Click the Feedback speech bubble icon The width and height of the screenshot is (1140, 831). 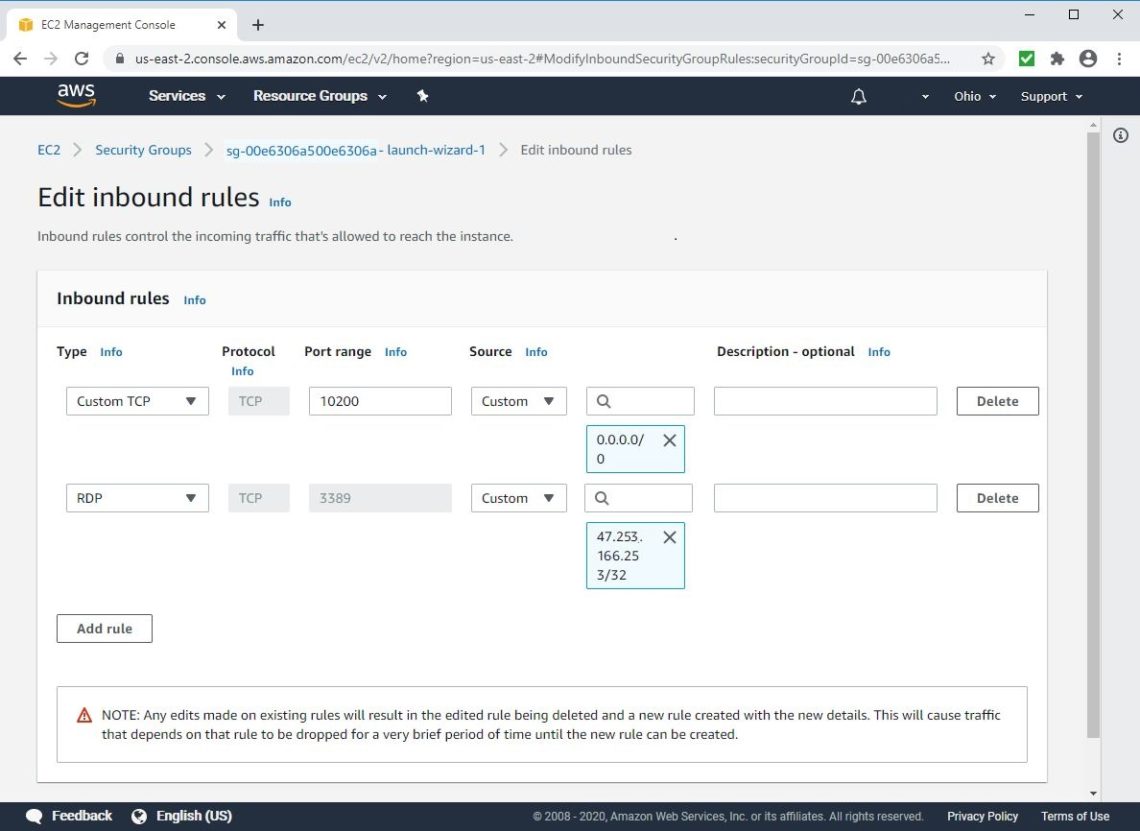pyautogui.click(x=33, y=816)
